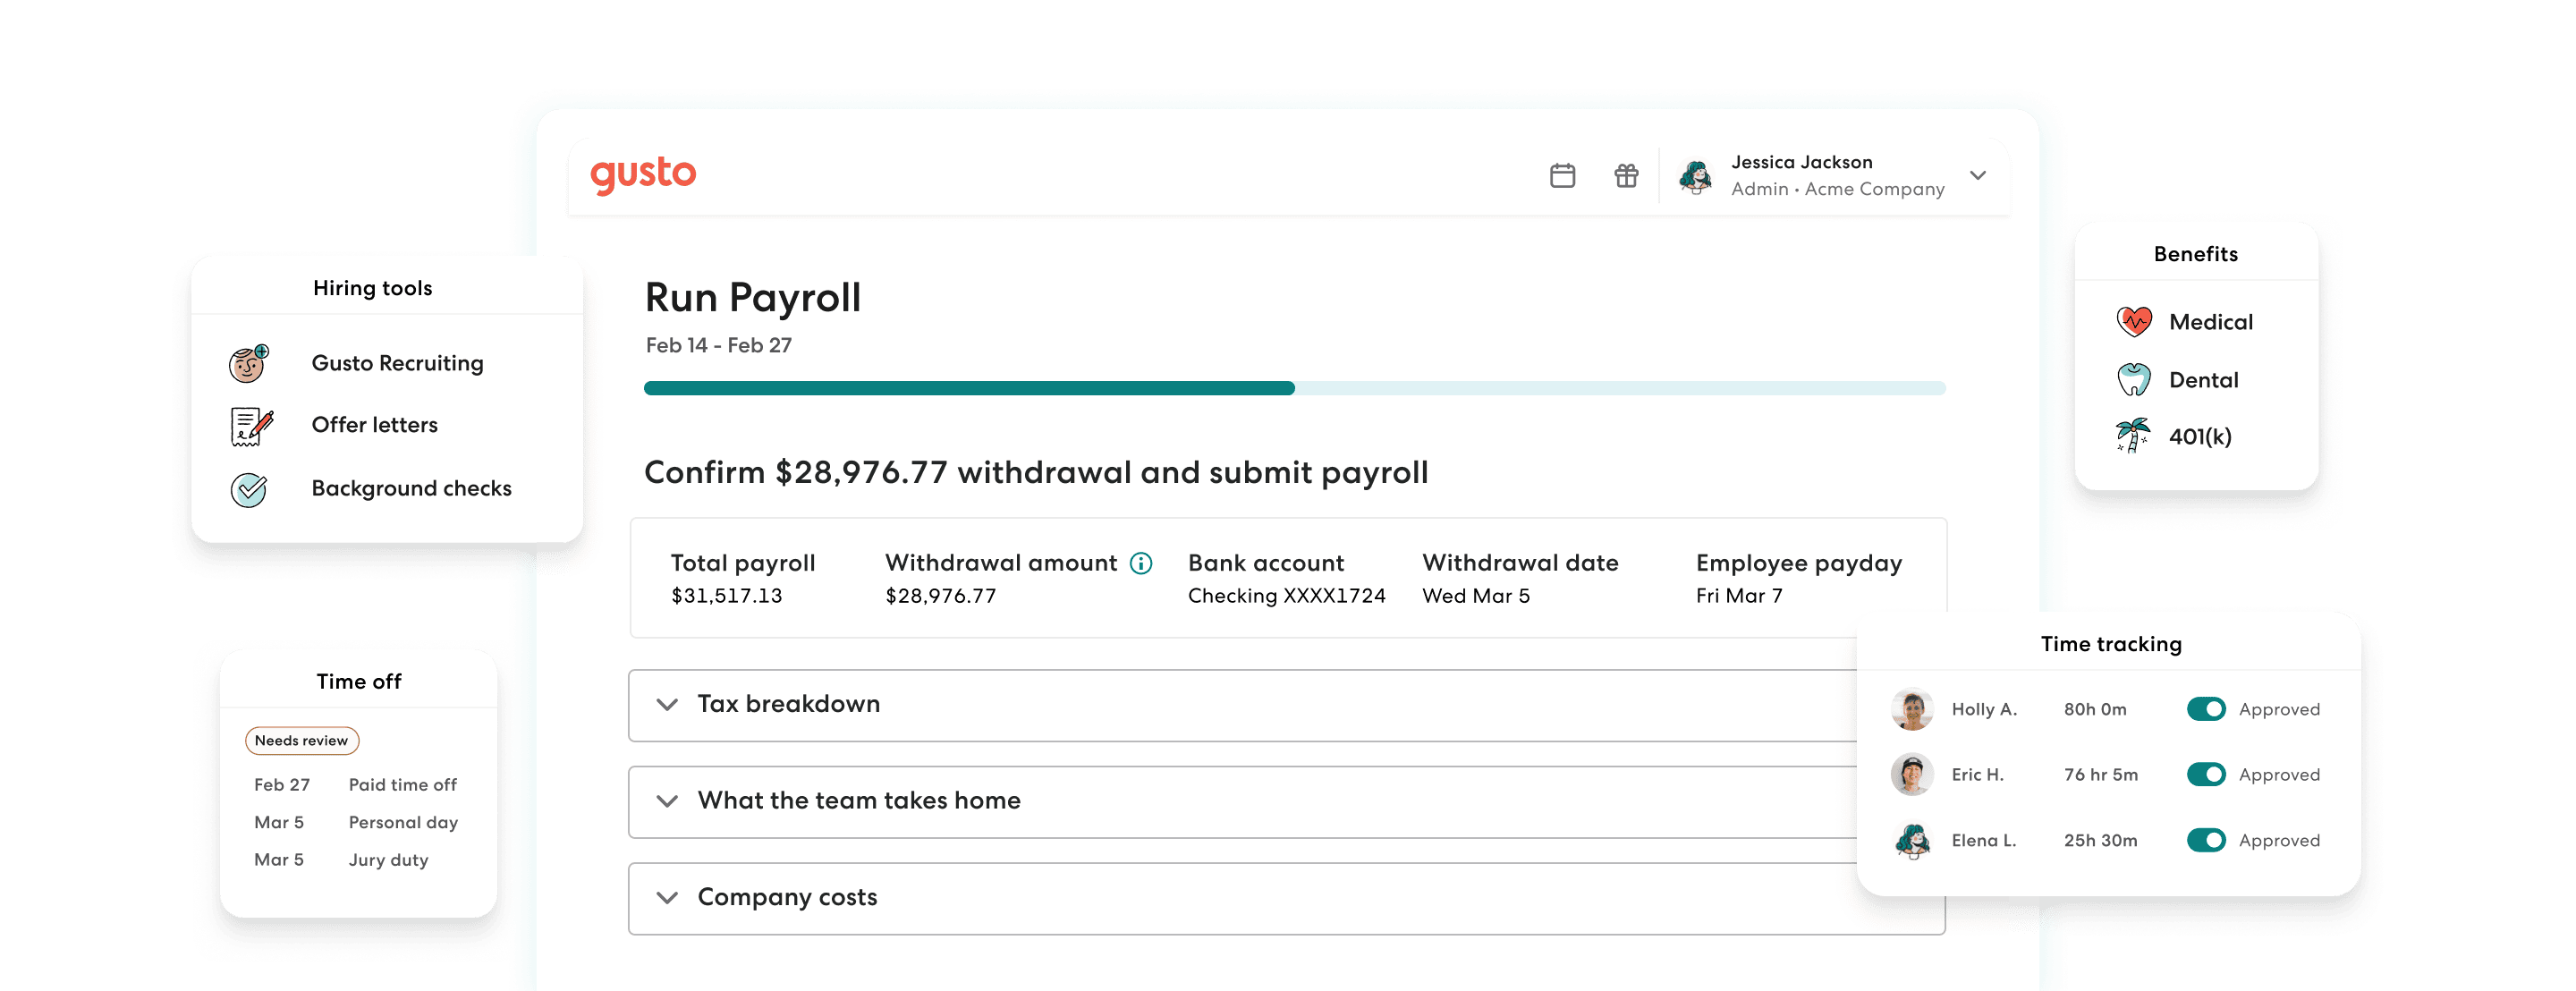Toggle approval for Holly A.'s hours
The width and height of the screenshot is (2576, 991).
pyautogui.click(x=2206, y=709)
